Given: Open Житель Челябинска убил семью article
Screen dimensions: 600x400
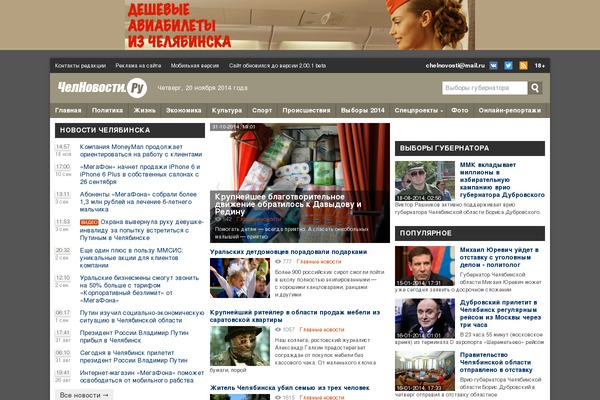Looking at the screenshot, I should coord(290,388).
